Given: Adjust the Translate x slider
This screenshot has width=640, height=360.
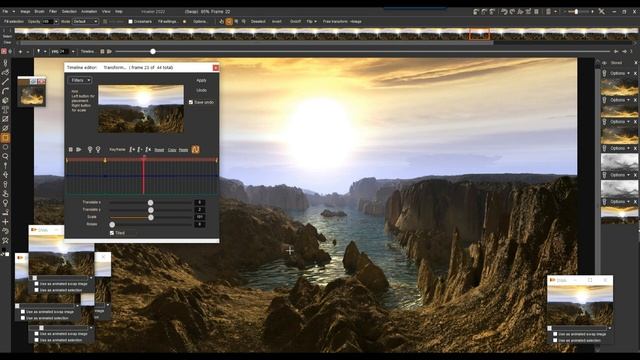Looking at the screenshot, I should pos(150,202).
